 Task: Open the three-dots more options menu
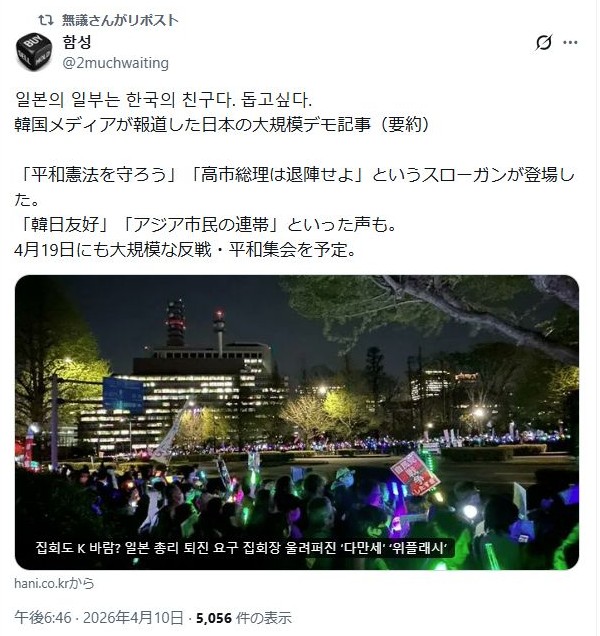570,42
